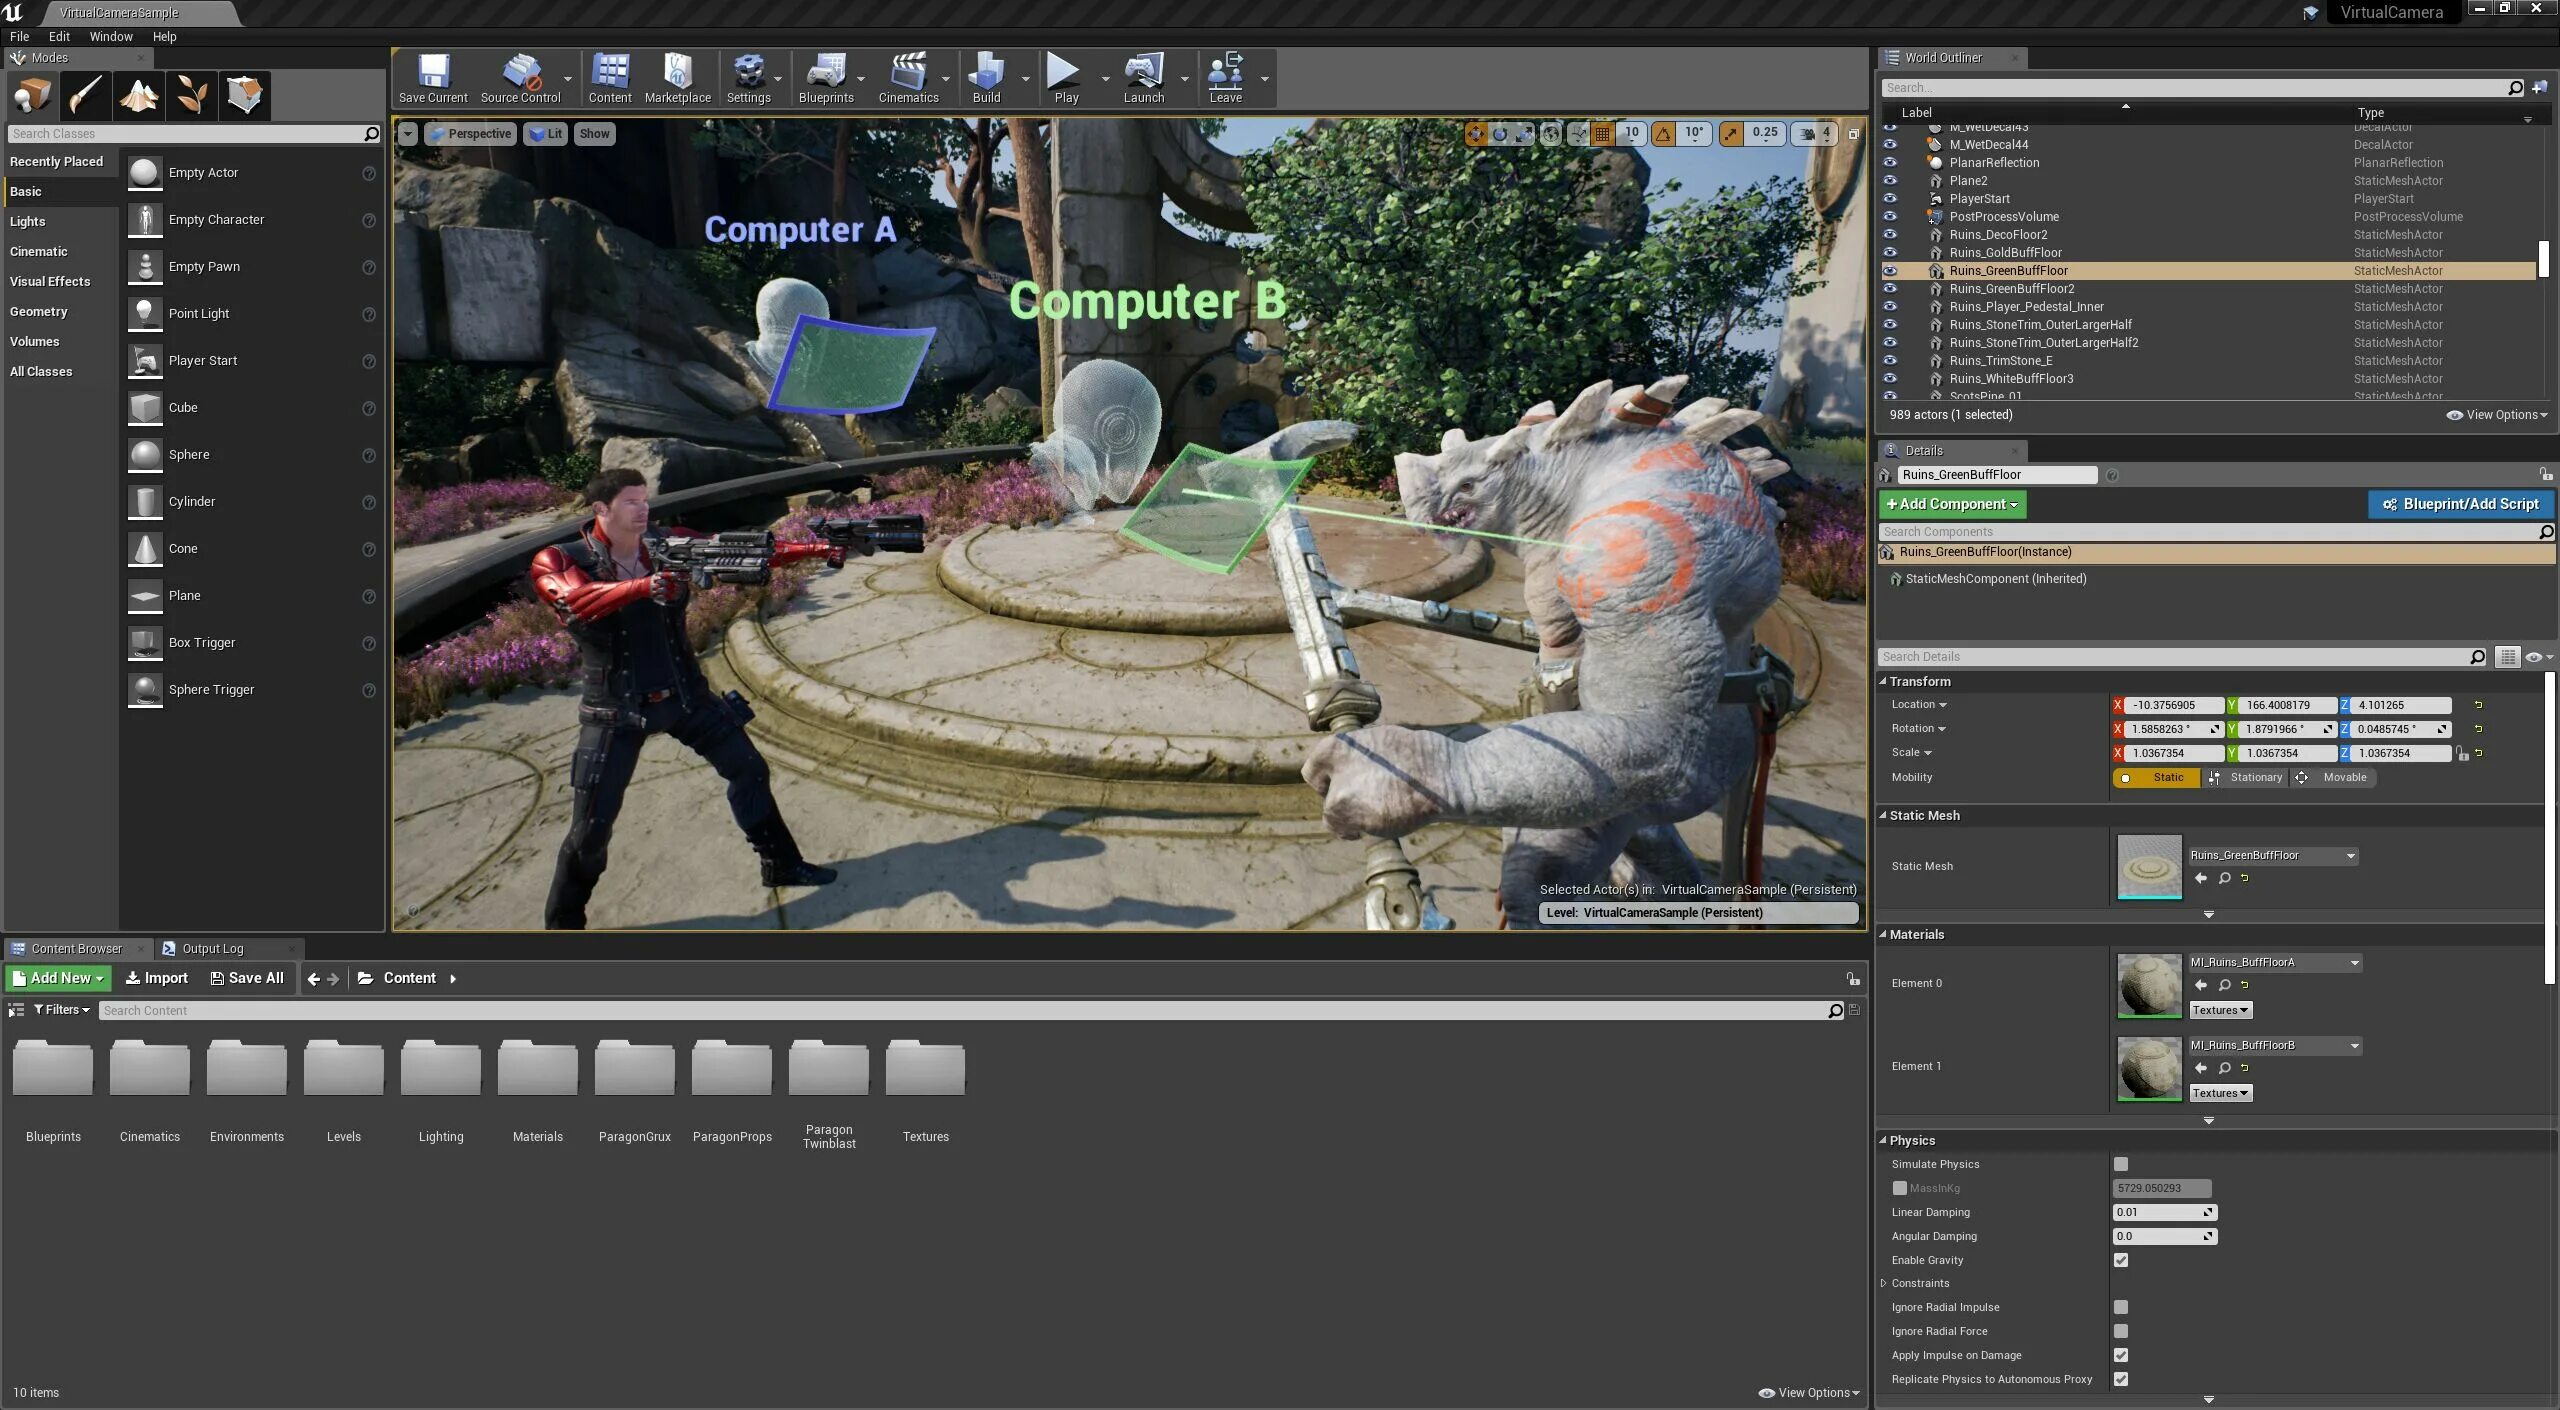Viewport: 2560px width, 1410px height.
Task: Uncheck the Enable Gravity checkbox
Action: click(x=2121, y=1260)
